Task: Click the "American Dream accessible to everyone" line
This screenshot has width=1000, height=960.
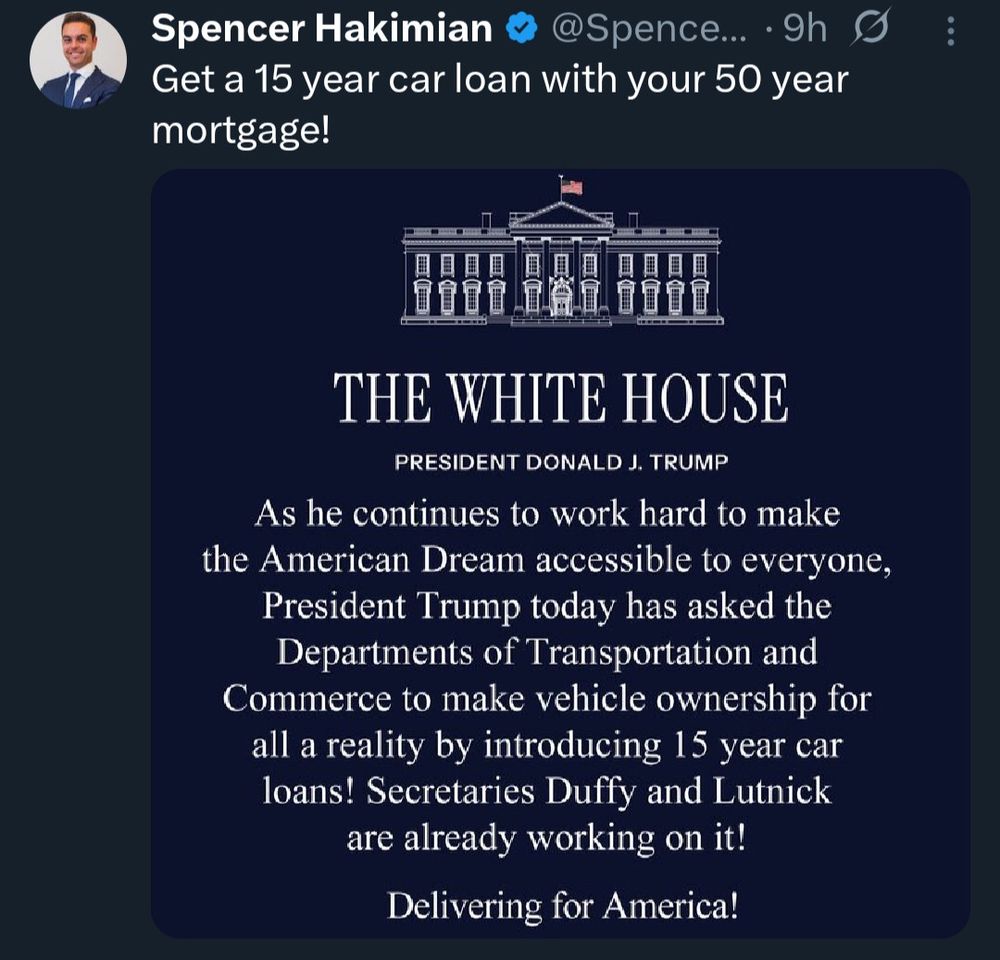Action: point(546,560)
